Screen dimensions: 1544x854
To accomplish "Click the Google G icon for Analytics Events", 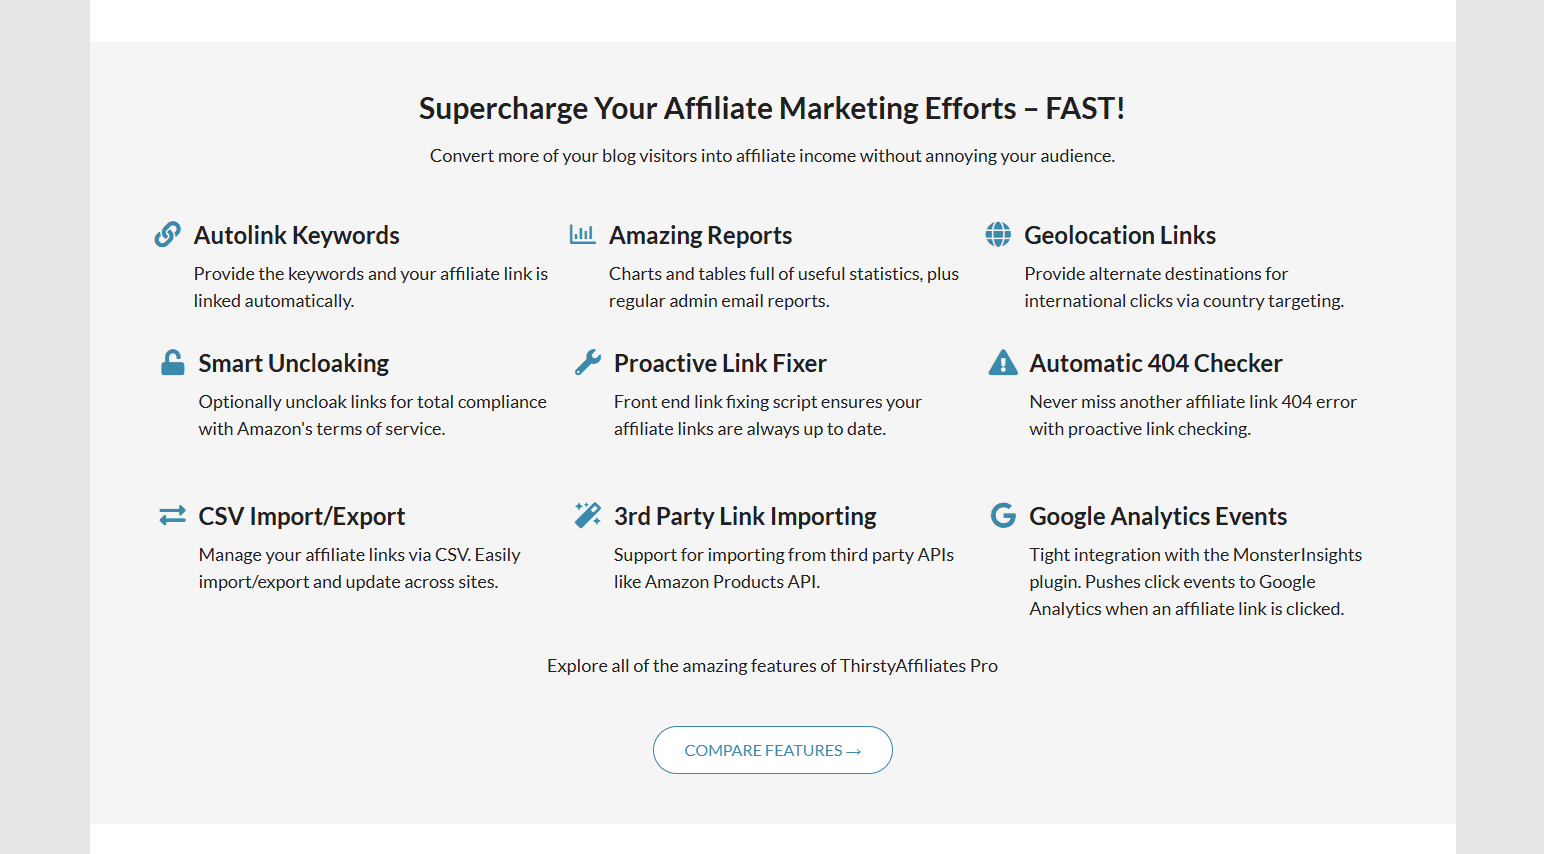I will coord(1003,515).
